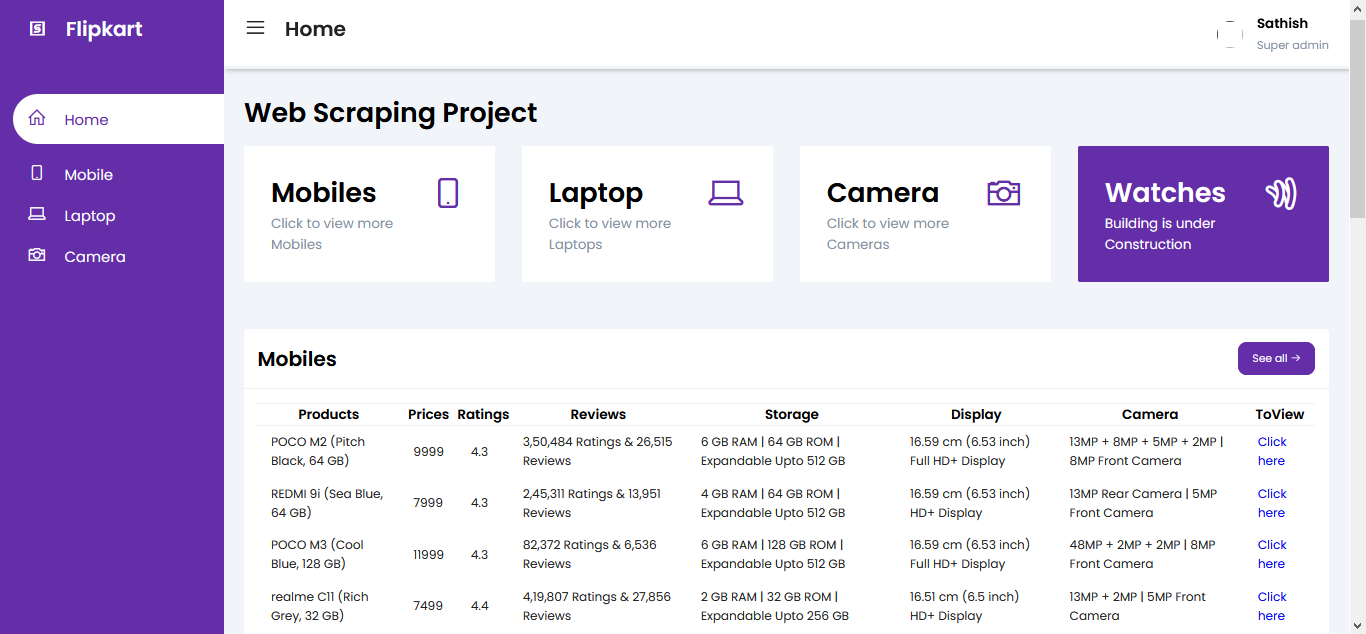Select the Laptop icon in sidebar
This screenshot has width=1366, height=634.
tap(37, 215)
